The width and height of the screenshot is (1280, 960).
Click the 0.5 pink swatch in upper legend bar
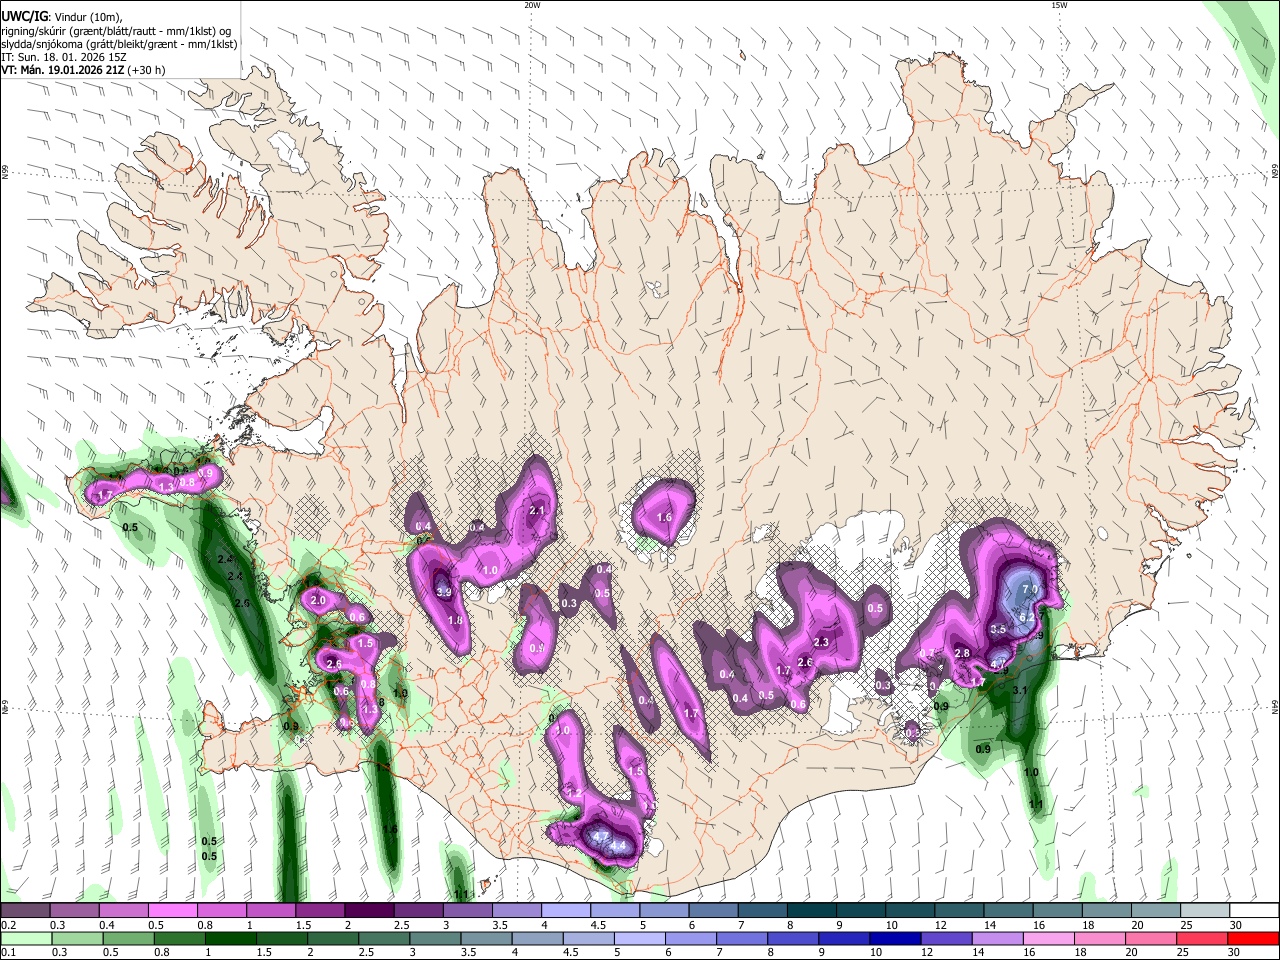point(172,911)
